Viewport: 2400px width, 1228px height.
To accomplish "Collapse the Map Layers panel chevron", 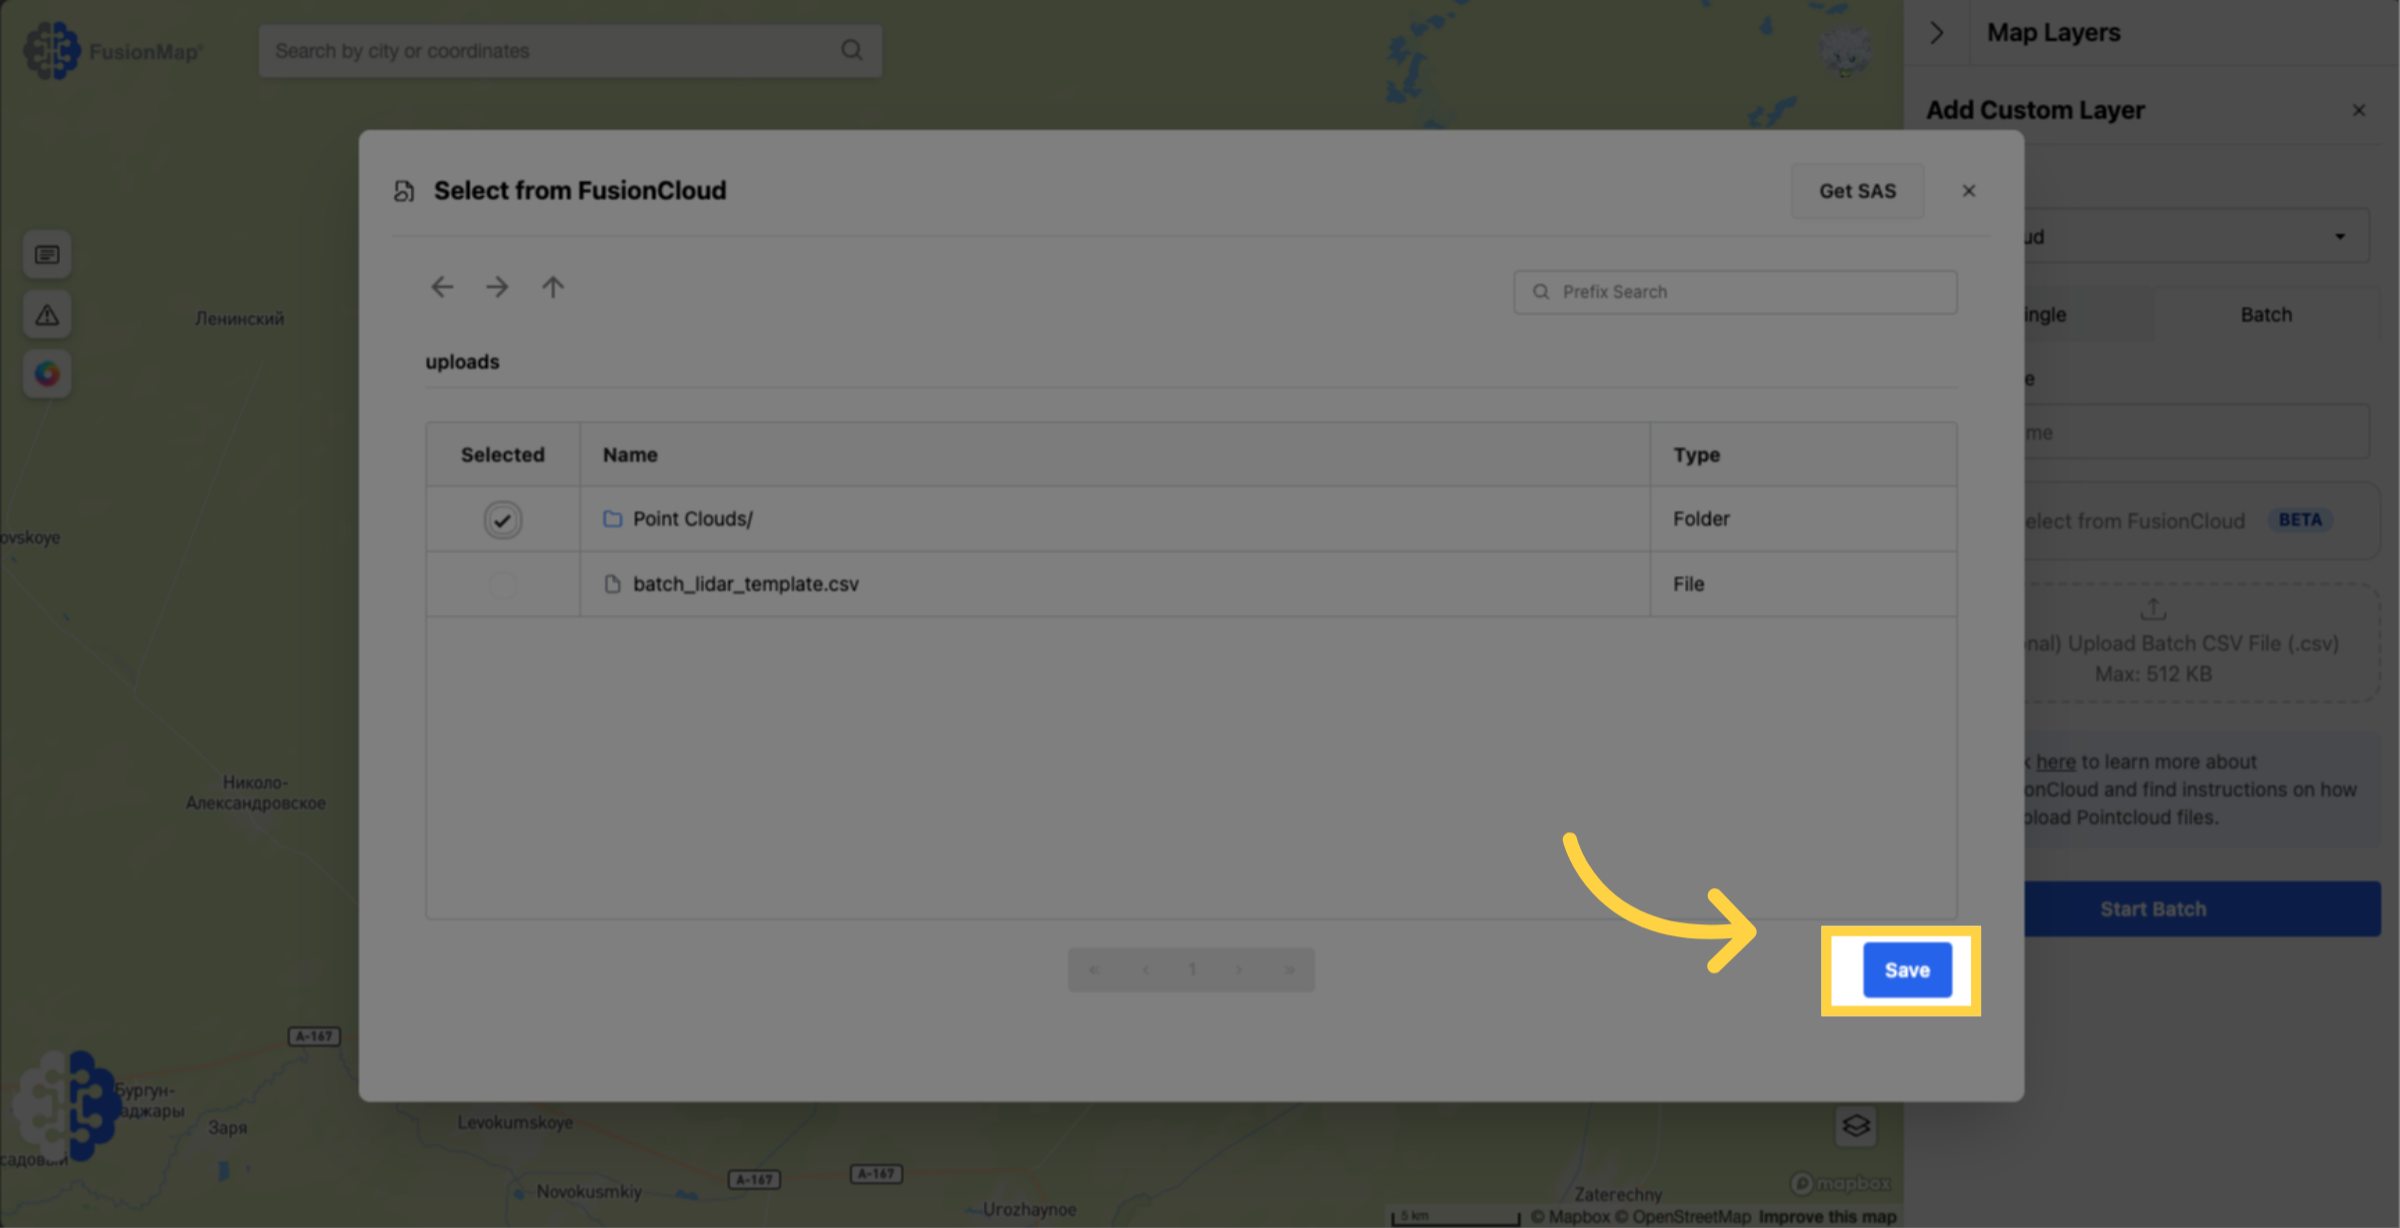I will point(1937,33).
